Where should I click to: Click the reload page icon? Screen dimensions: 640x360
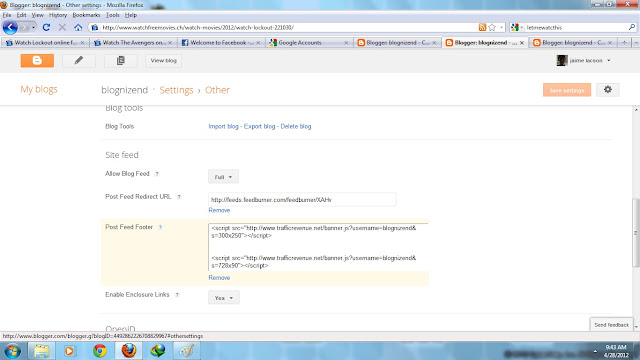46,27
